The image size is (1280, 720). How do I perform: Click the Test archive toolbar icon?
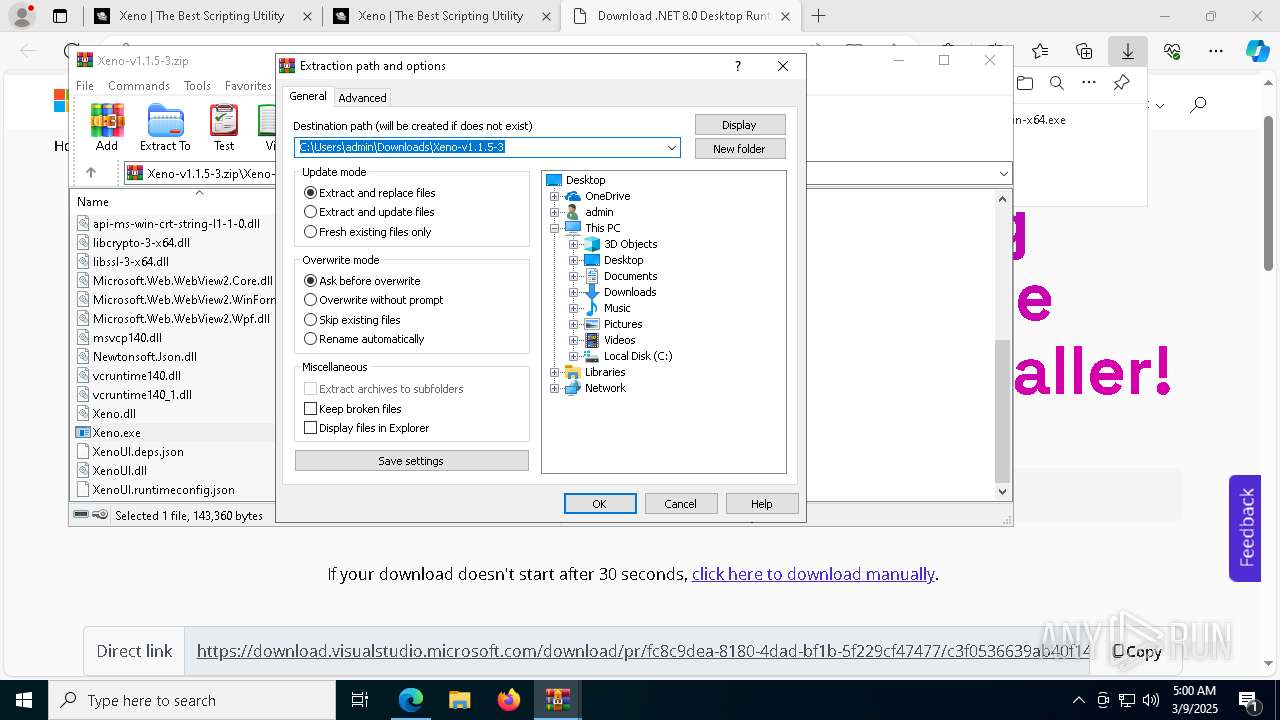pos(224,127)
